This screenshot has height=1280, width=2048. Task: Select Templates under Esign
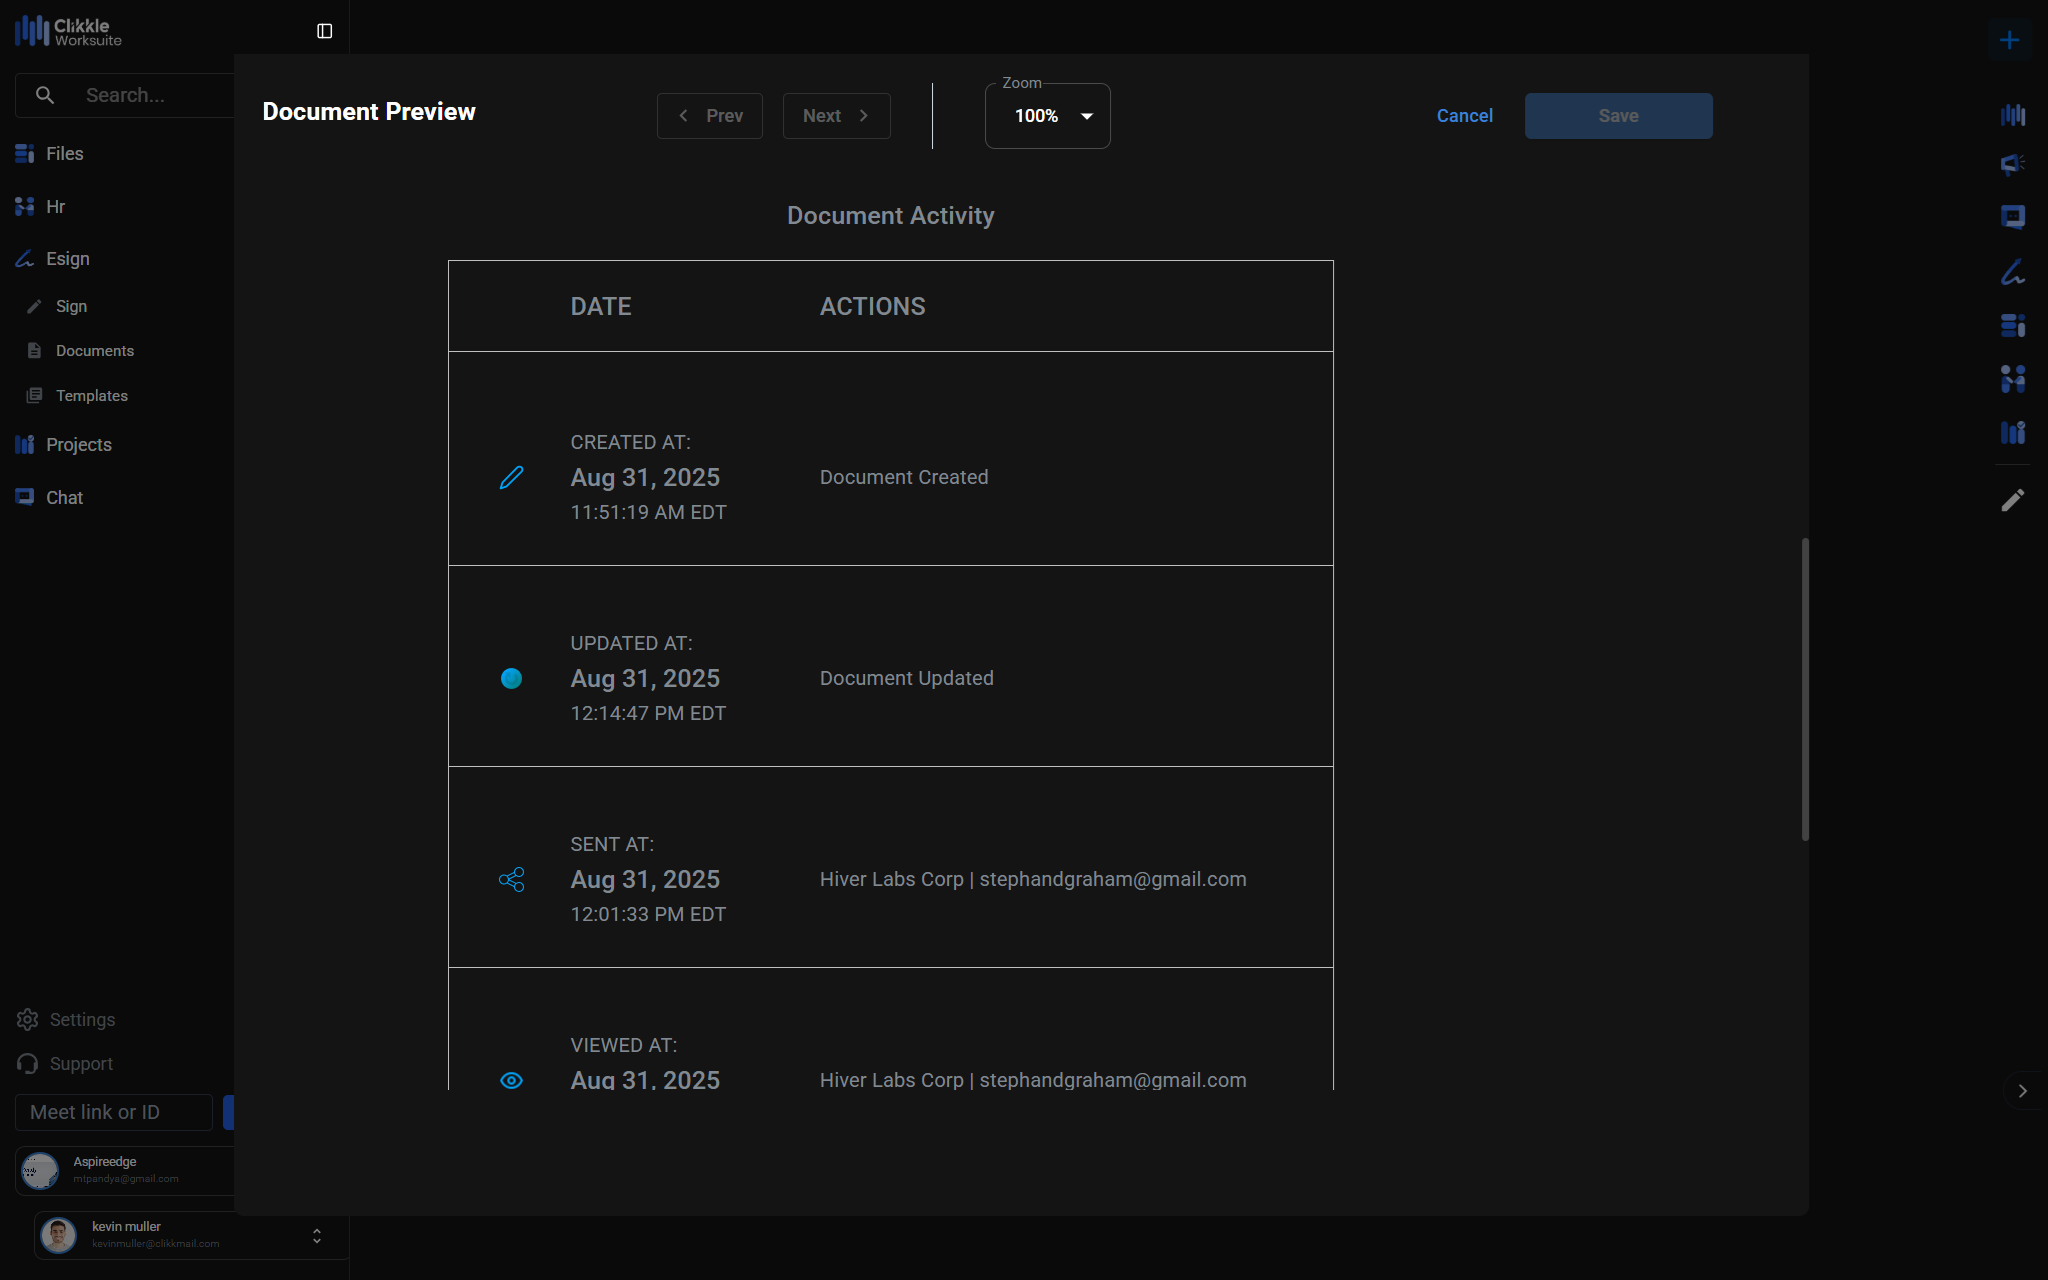click(91, 396)
